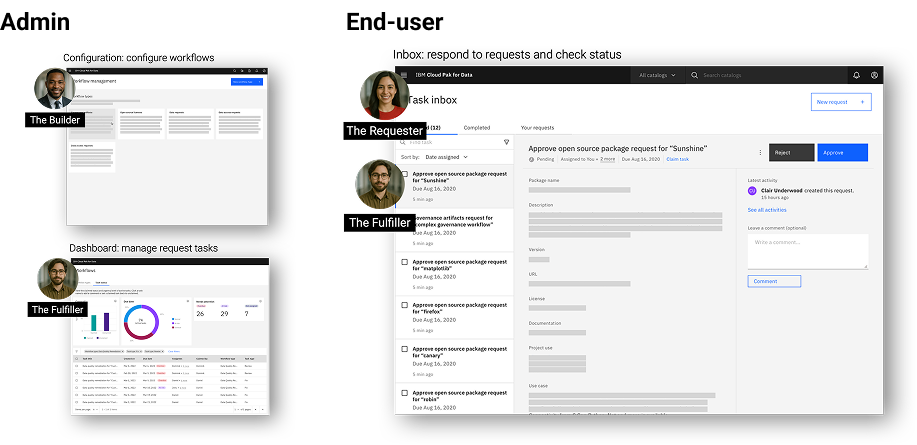Click the Comment button
917x445 pixels.
point(774,281)
